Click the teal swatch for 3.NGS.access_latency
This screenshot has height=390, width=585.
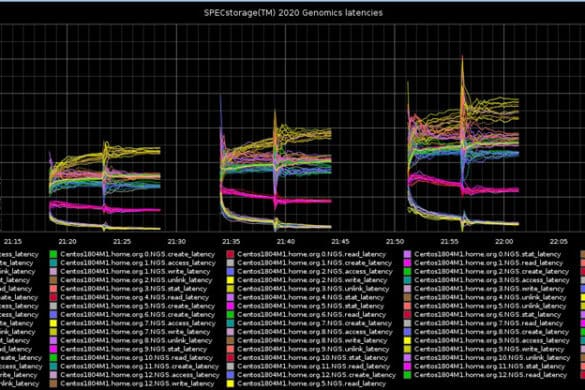click(x=407, y=280)
